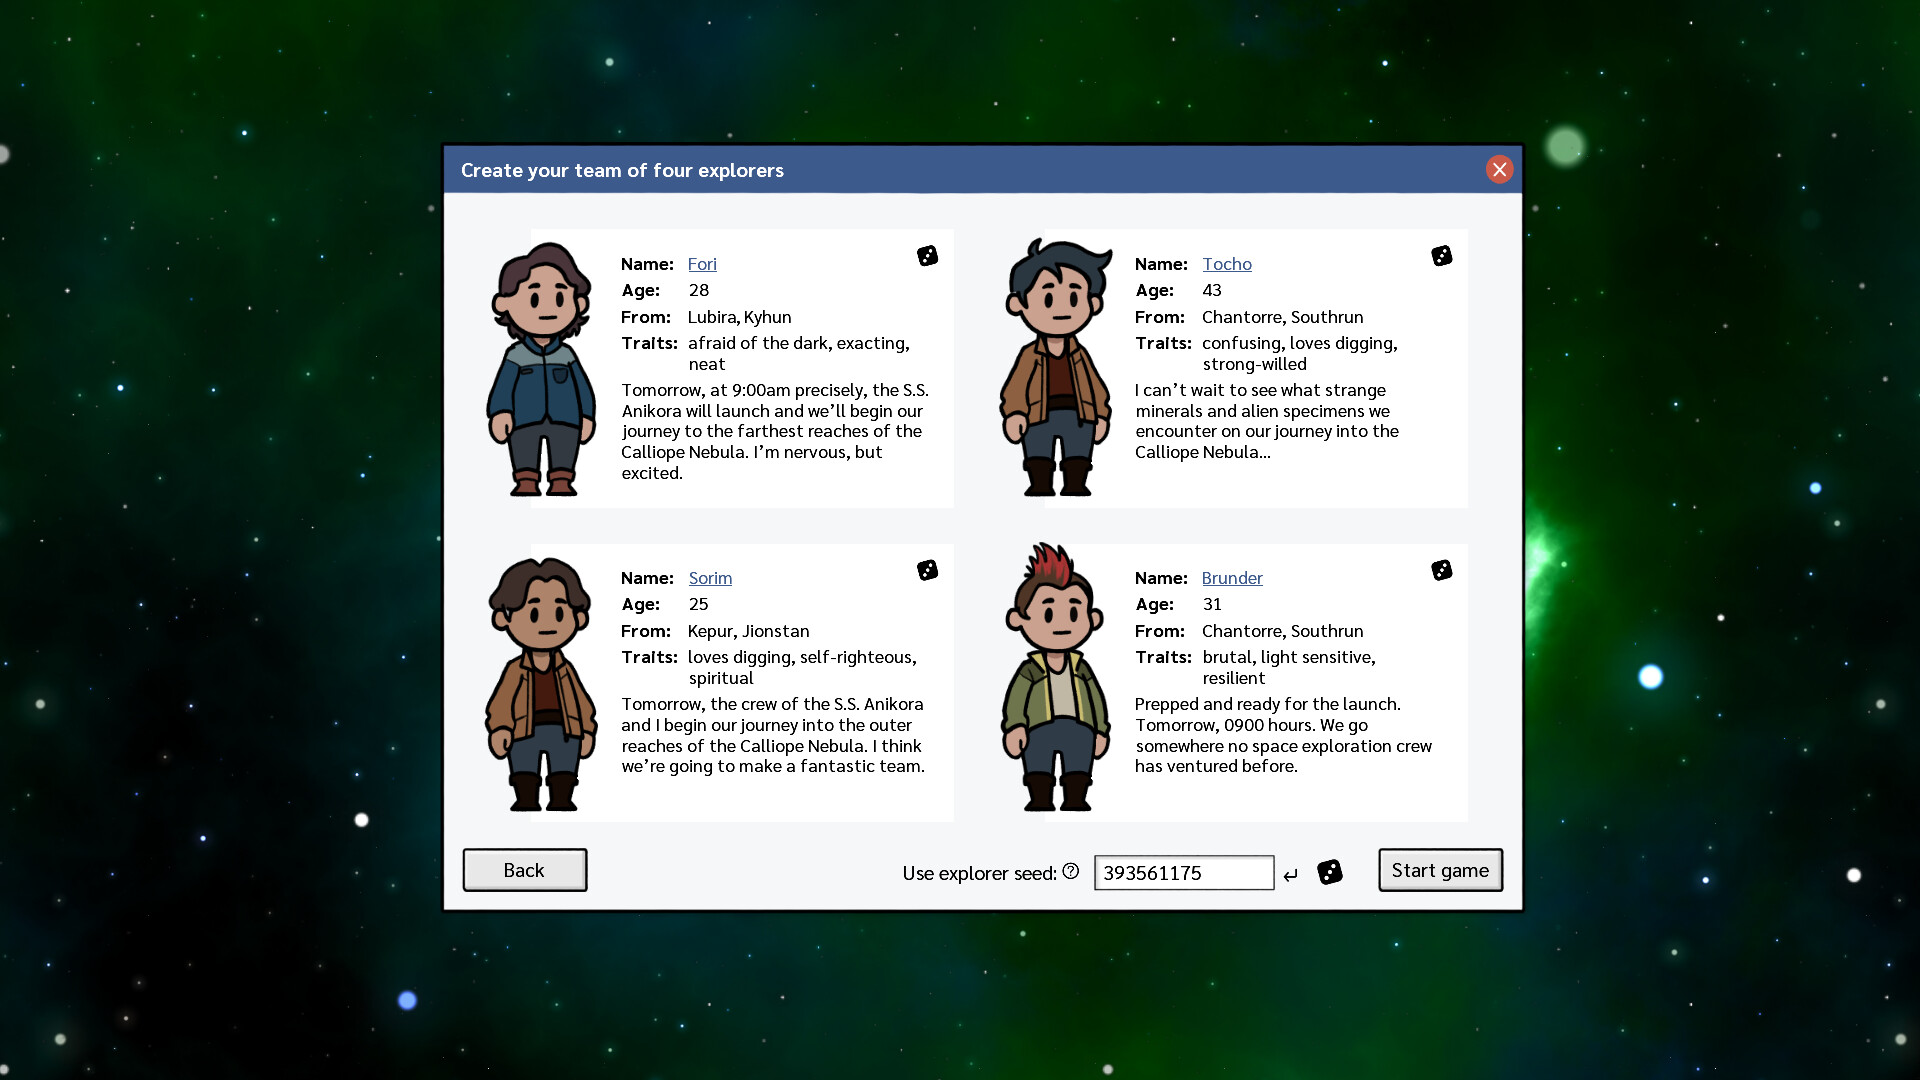1920x1080 pixels.
Task: Click Fori's character portrait
Action: click(541, 370)
